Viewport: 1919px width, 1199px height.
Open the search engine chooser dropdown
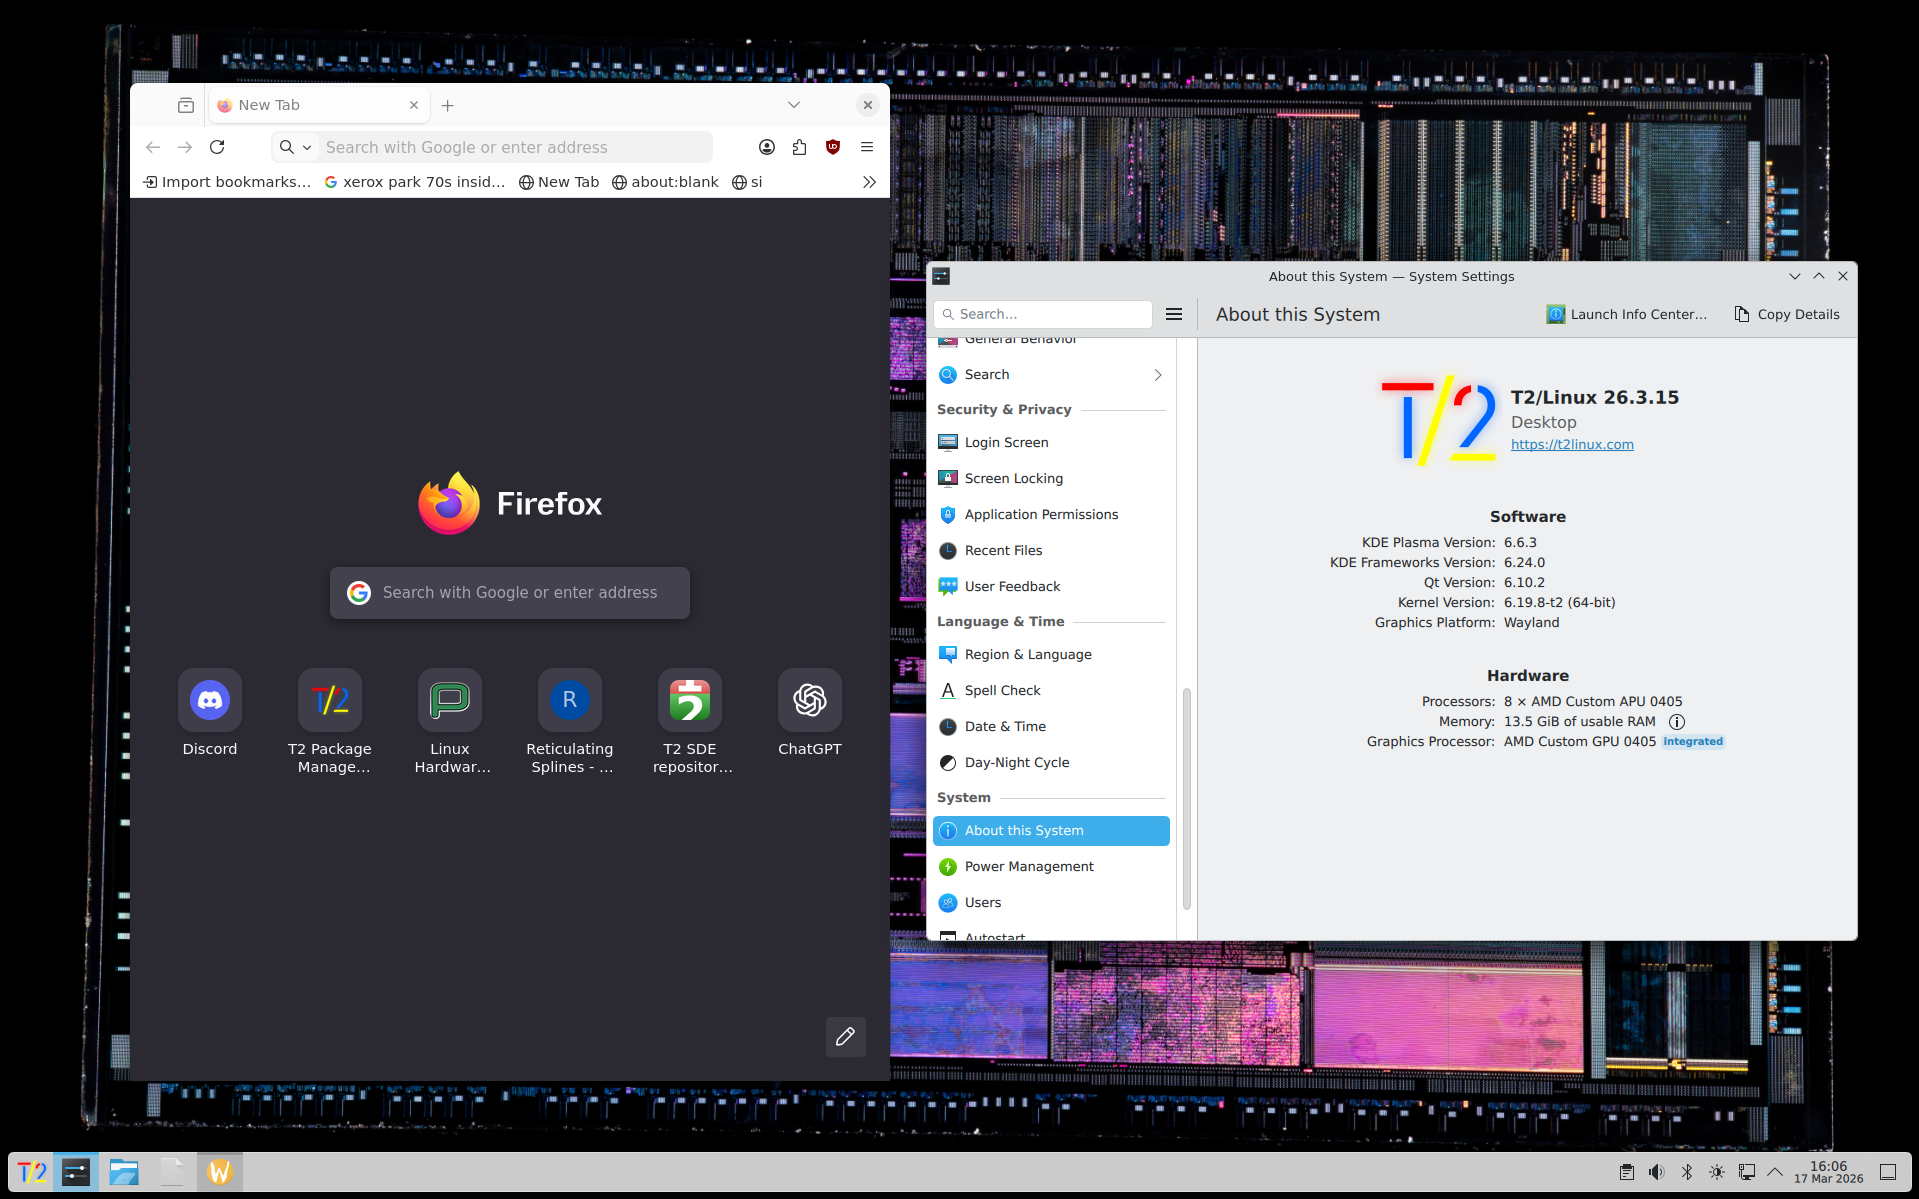(296, 147)
